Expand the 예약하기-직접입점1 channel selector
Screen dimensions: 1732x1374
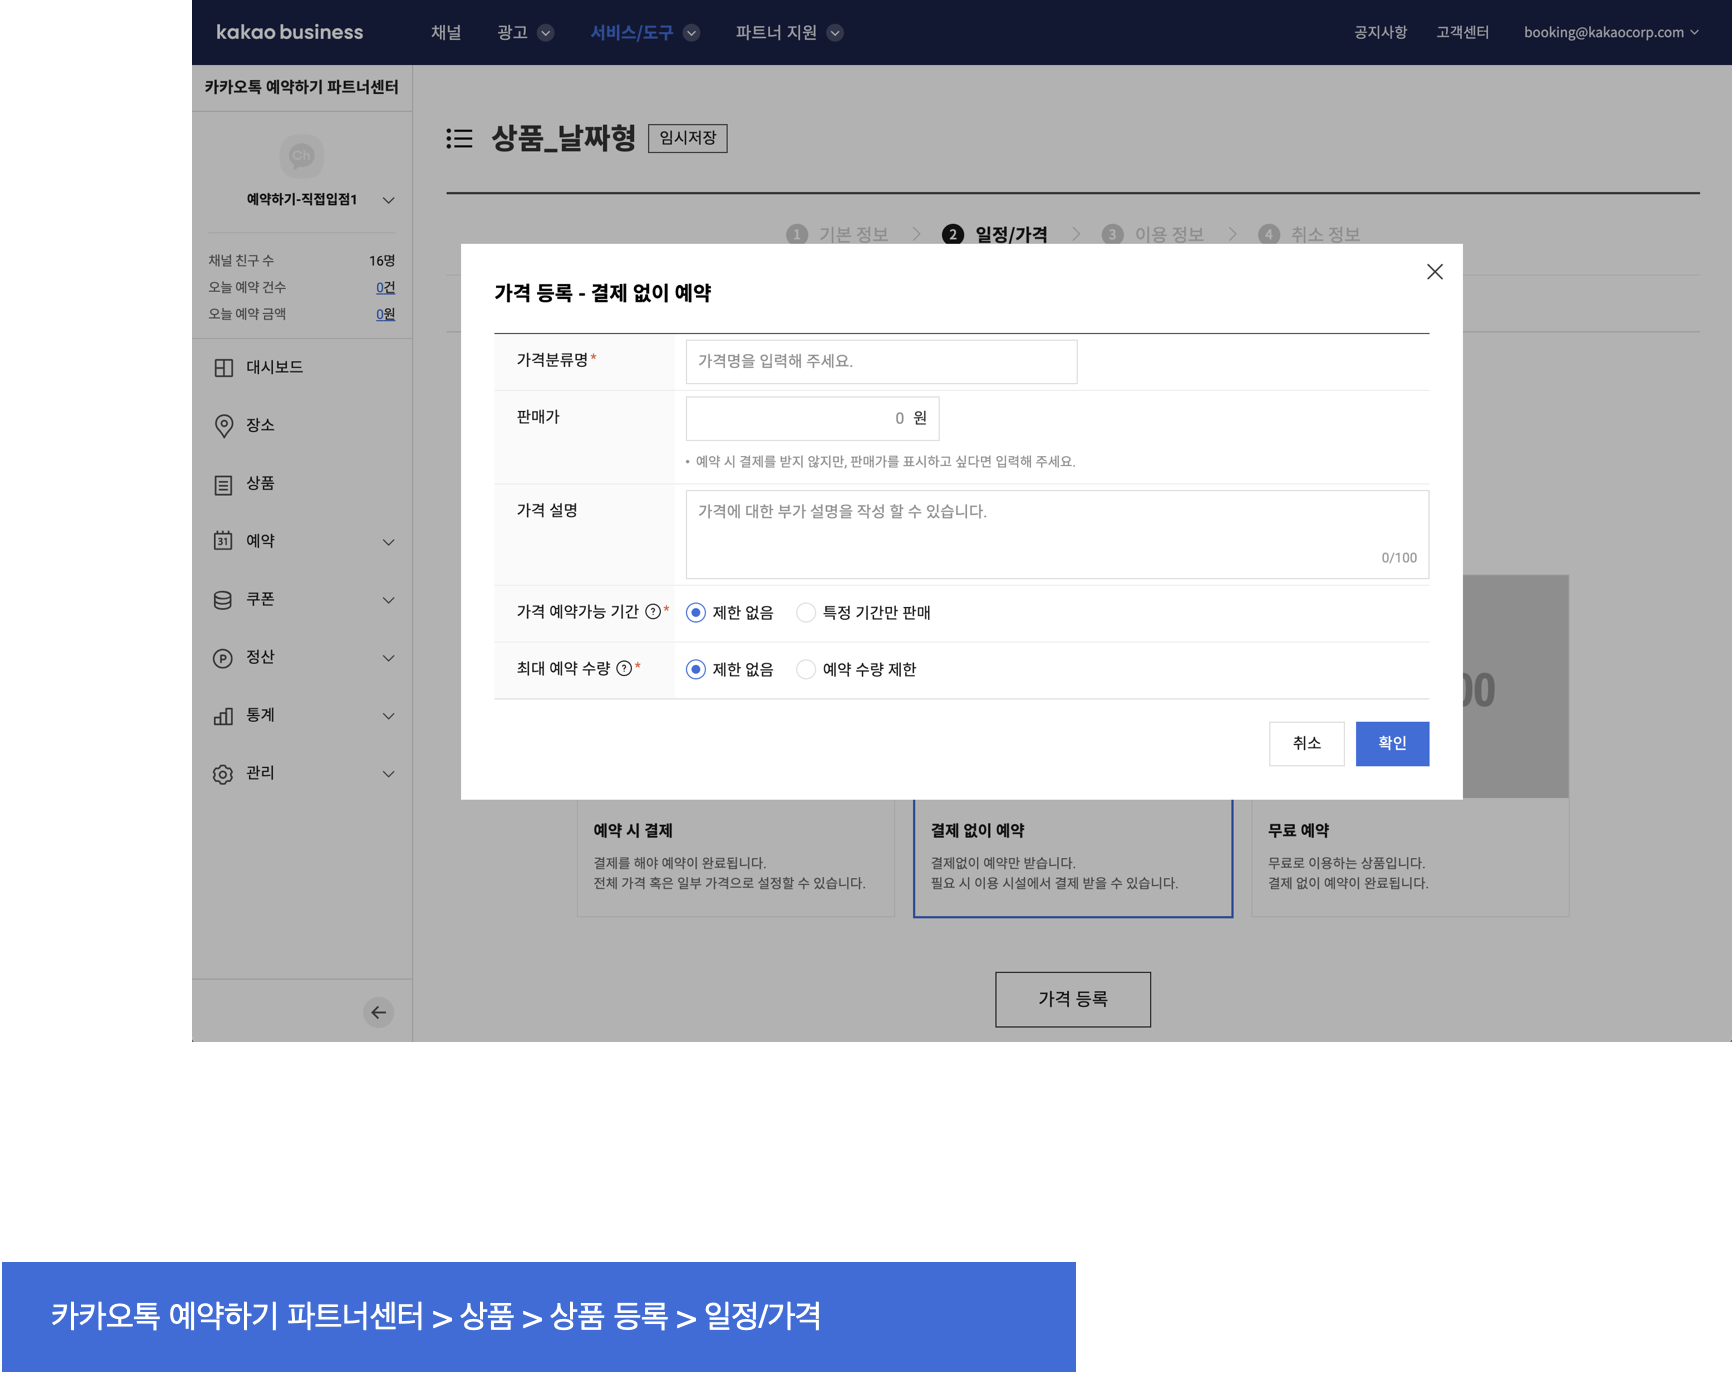388,200
